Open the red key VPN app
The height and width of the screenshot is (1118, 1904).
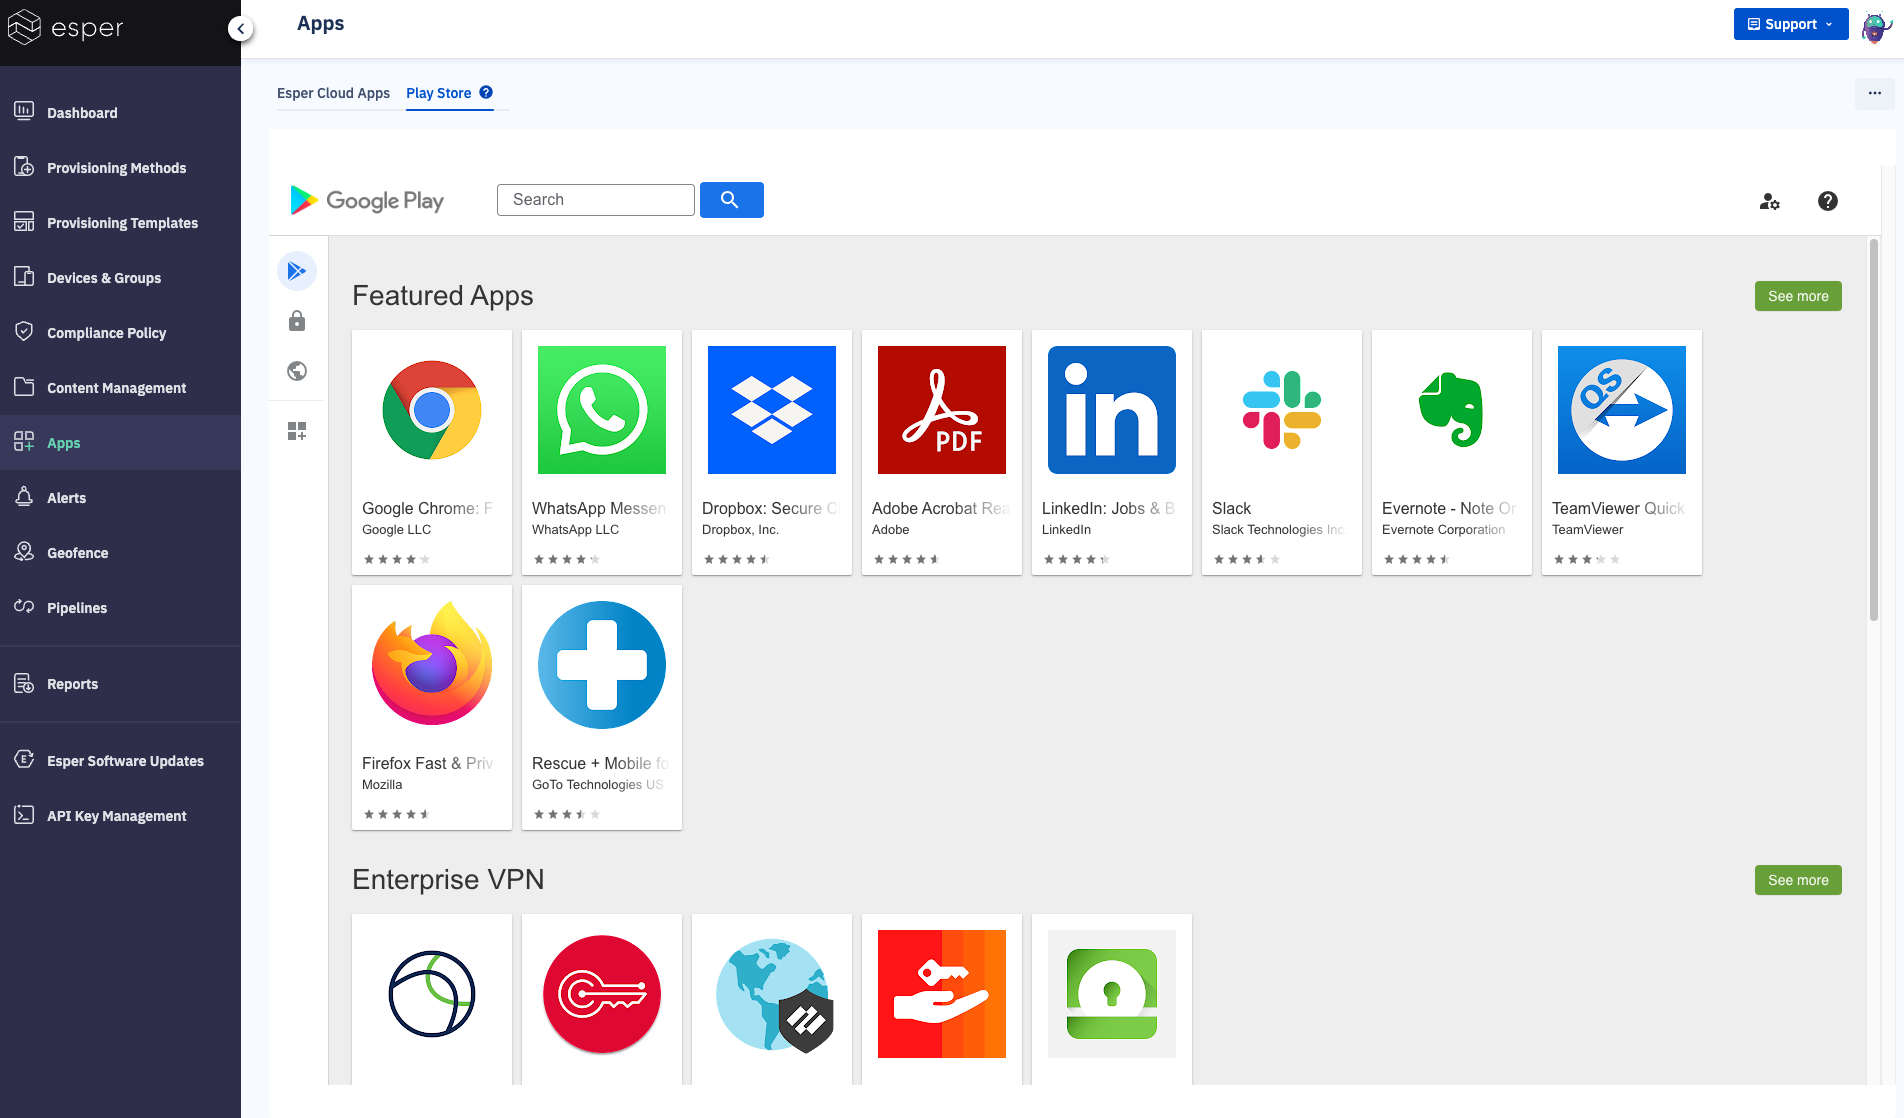pyautogui.click(x=602, y=998)
